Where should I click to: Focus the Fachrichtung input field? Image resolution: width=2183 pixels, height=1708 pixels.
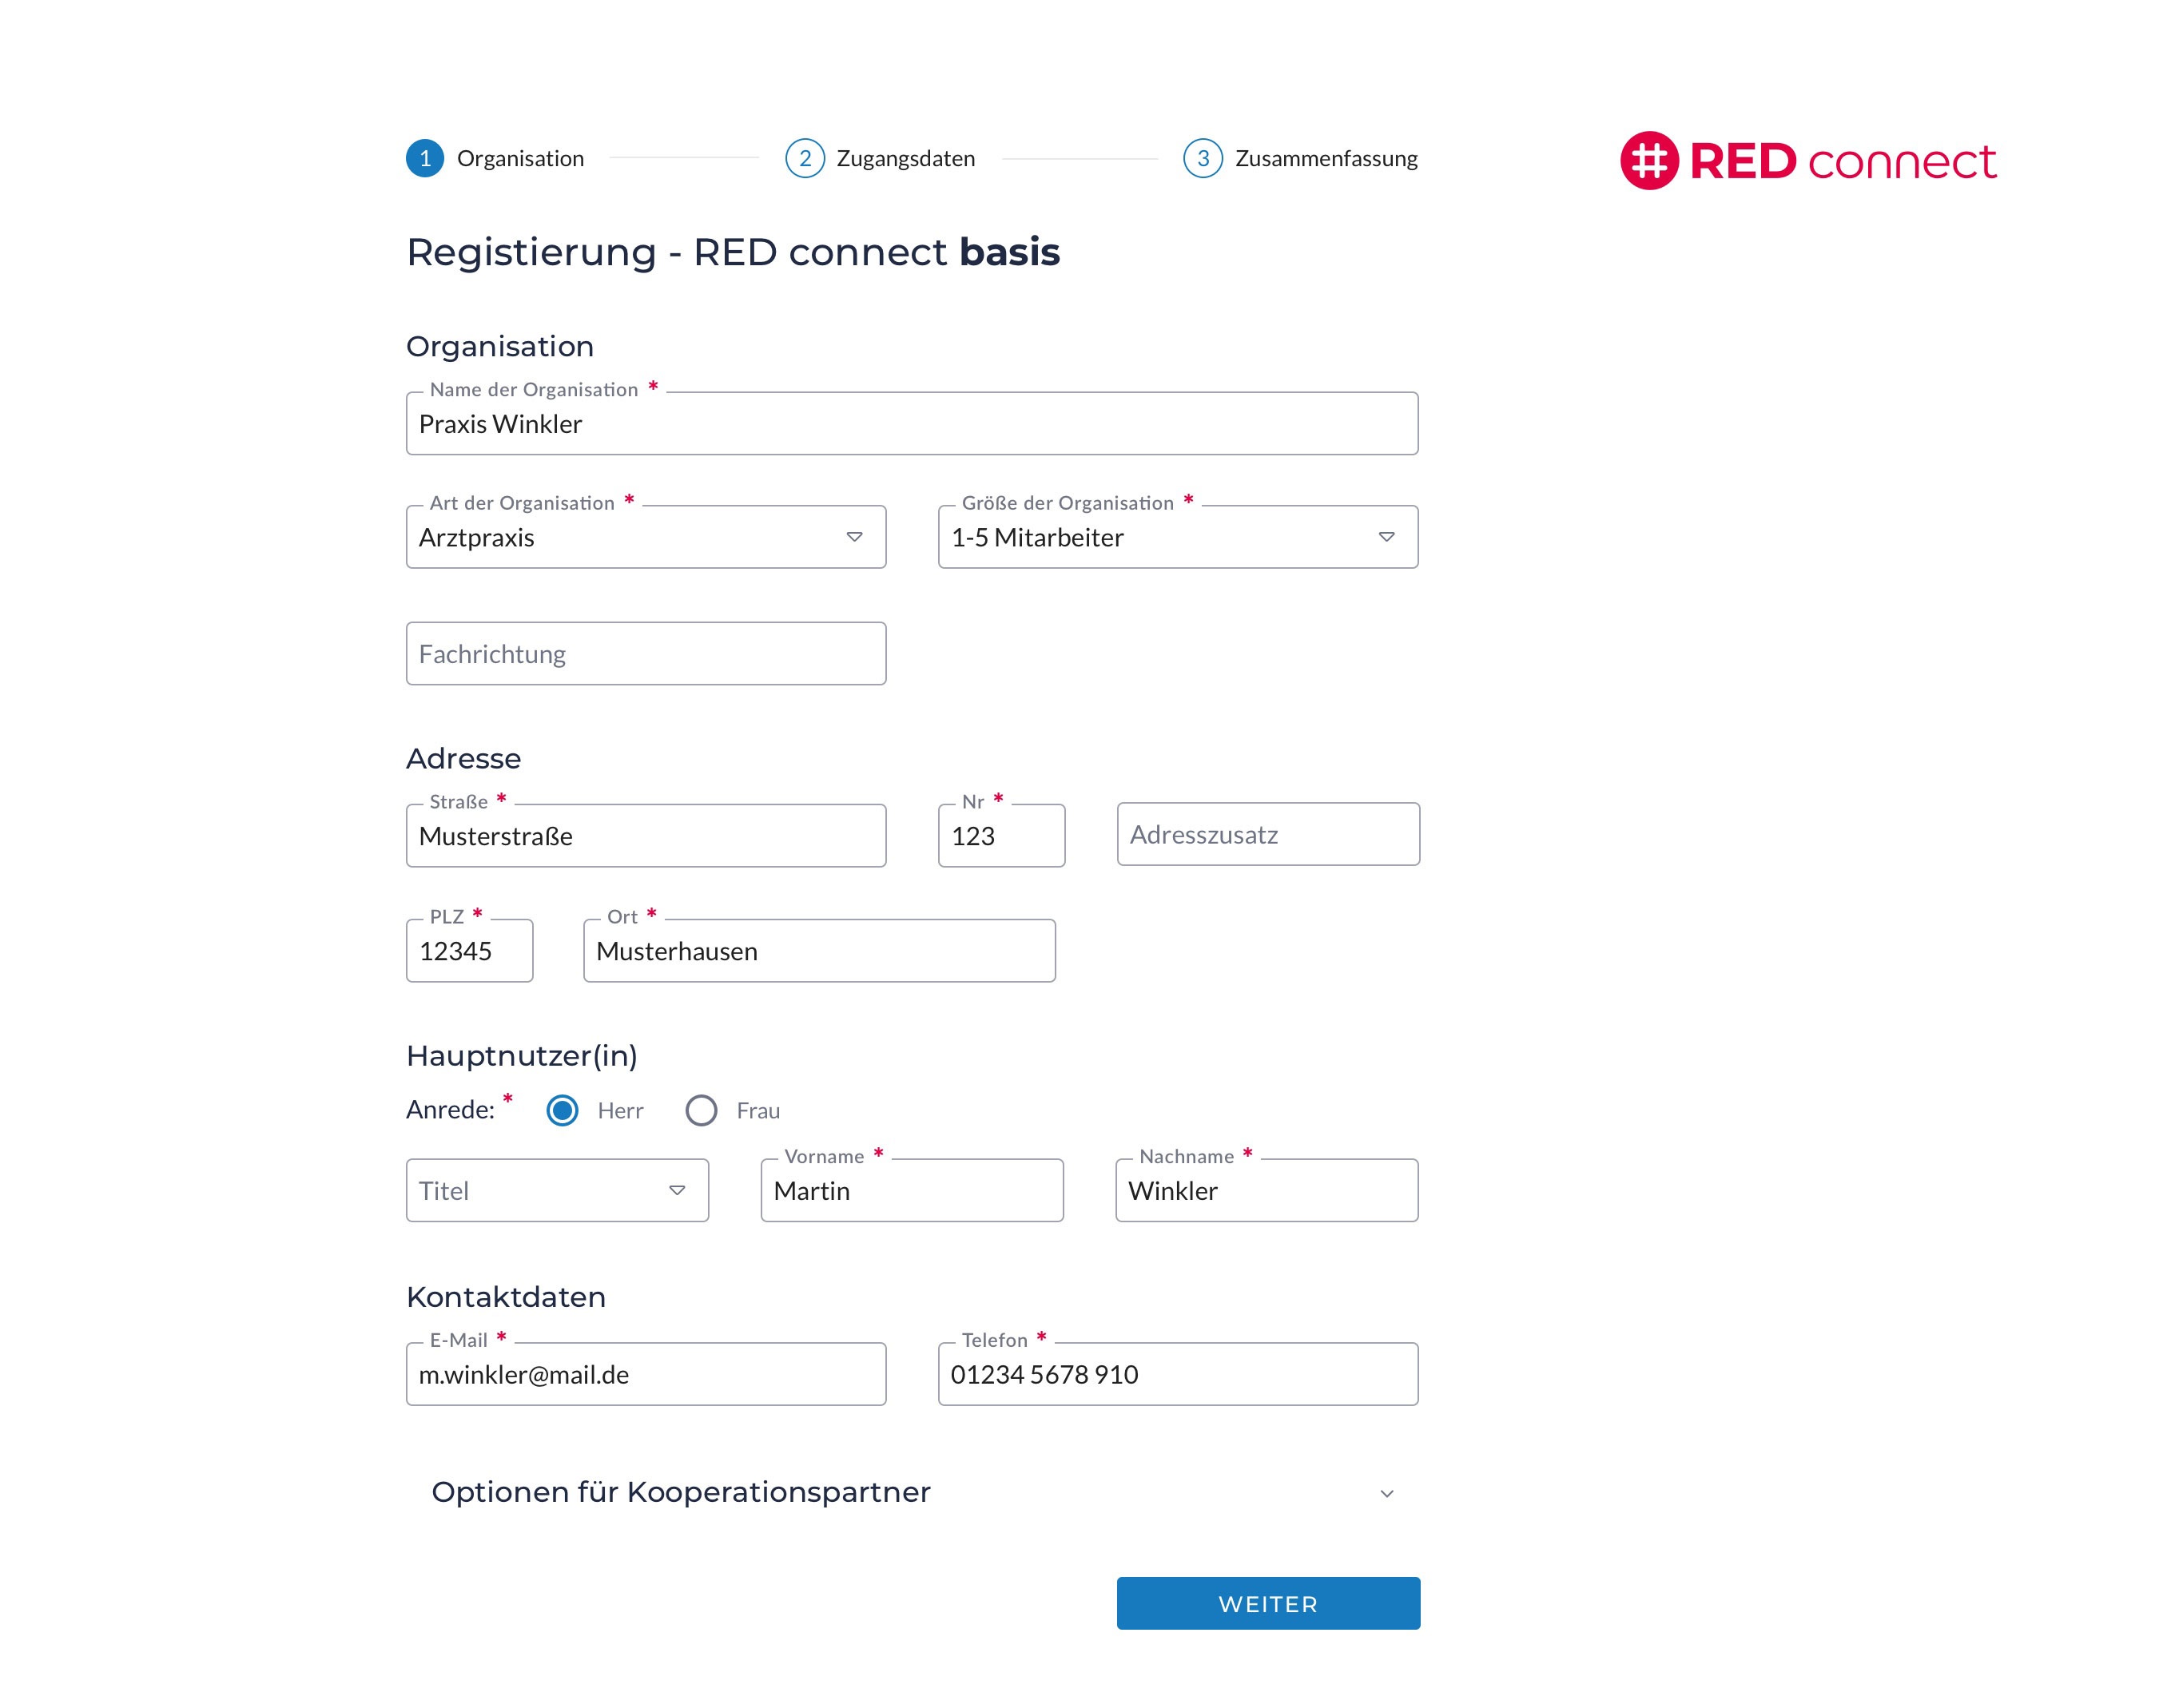[646, 654]
